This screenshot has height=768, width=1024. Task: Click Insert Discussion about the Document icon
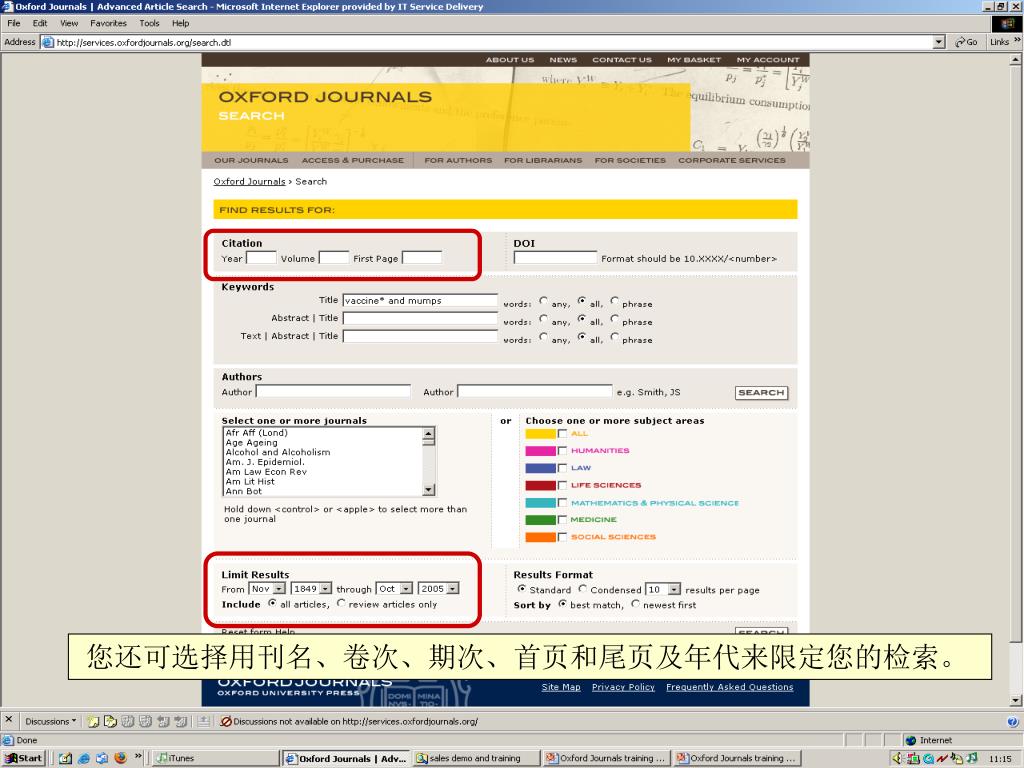pyautogui.click(x=110, y=722)
